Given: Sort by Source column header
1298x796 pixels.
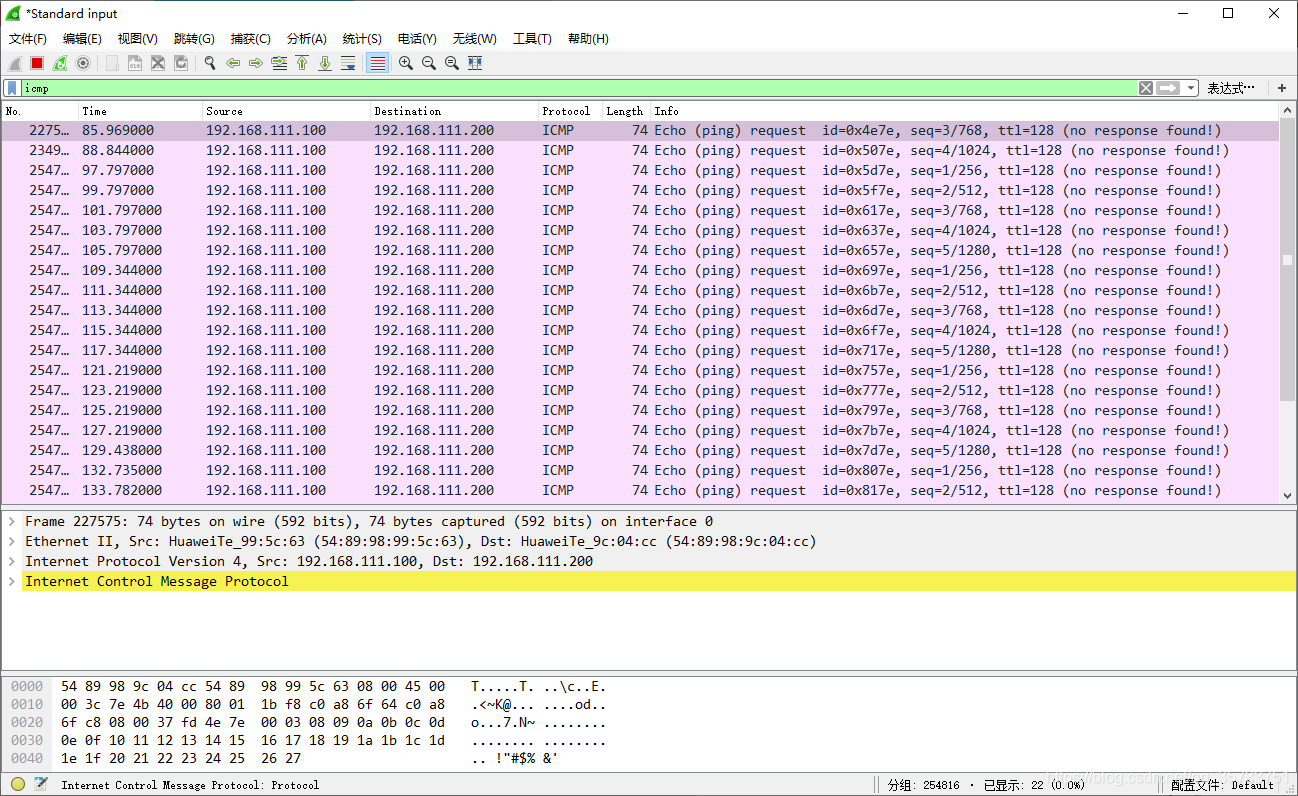Looking at the screenshot, I should coord(286,111).
